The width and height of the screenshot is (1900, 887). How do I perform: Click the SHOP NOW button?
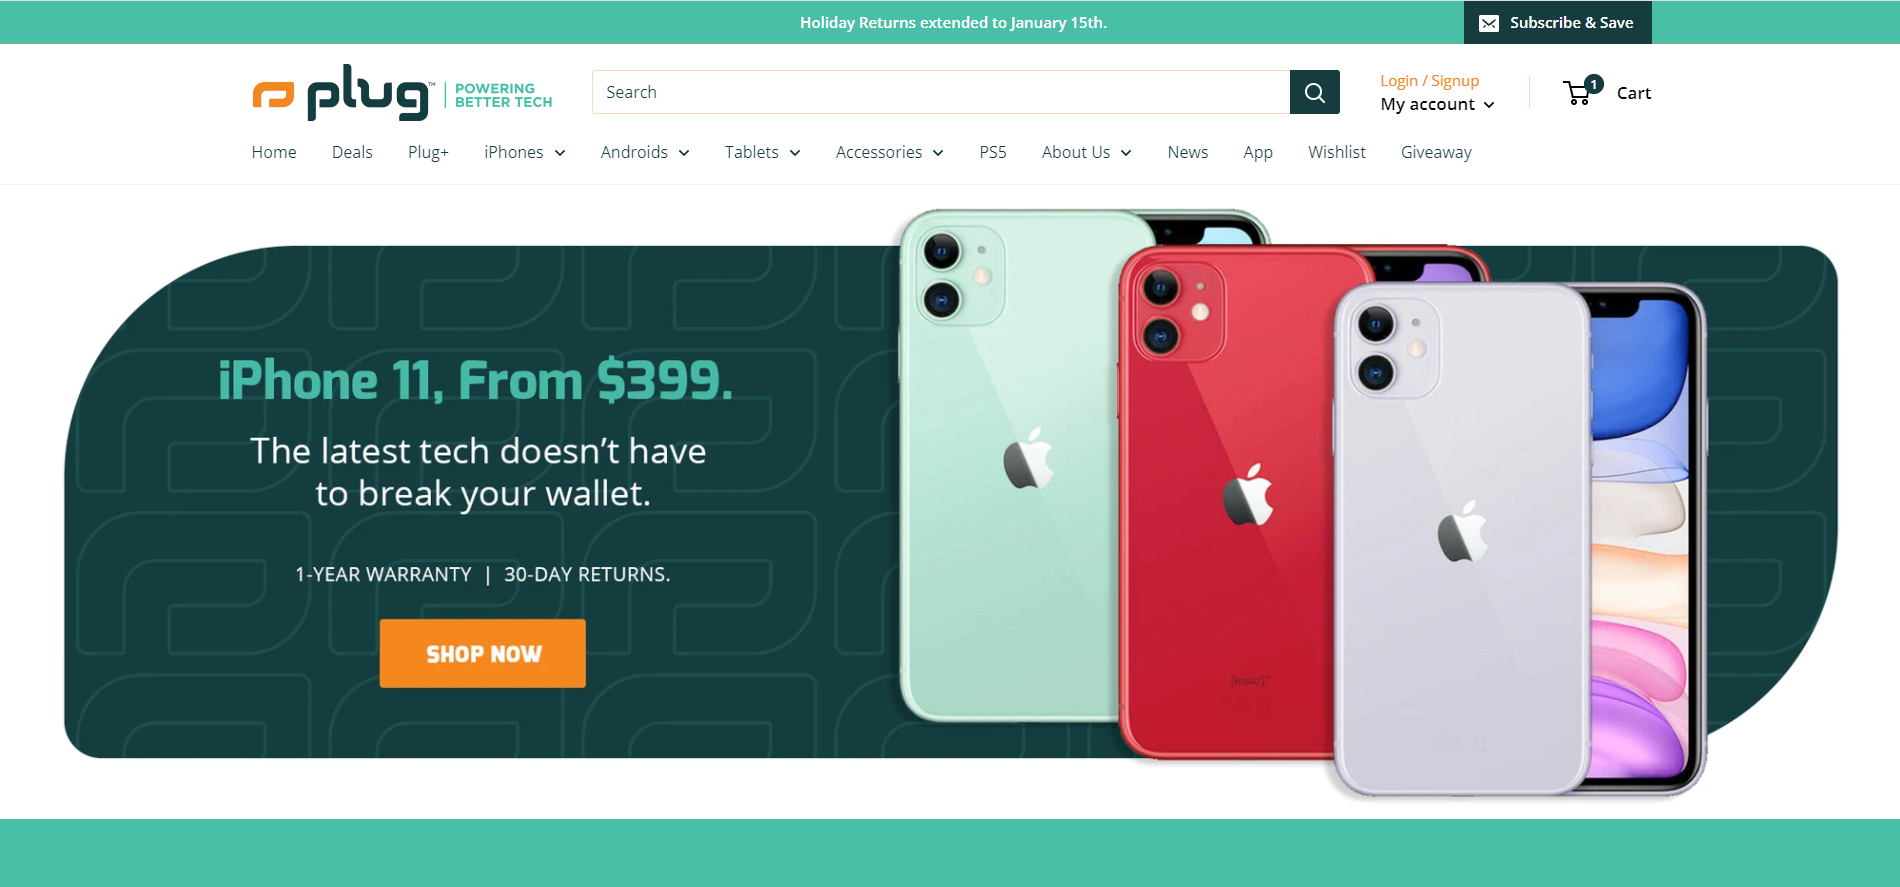(x=483, y=653)
